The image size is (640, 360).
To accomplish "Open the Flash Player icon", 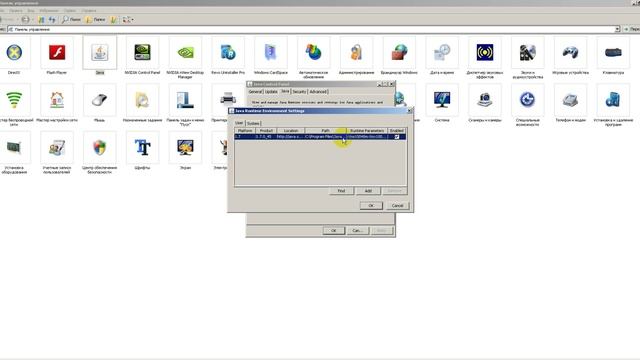I will (x=57, y=52).
